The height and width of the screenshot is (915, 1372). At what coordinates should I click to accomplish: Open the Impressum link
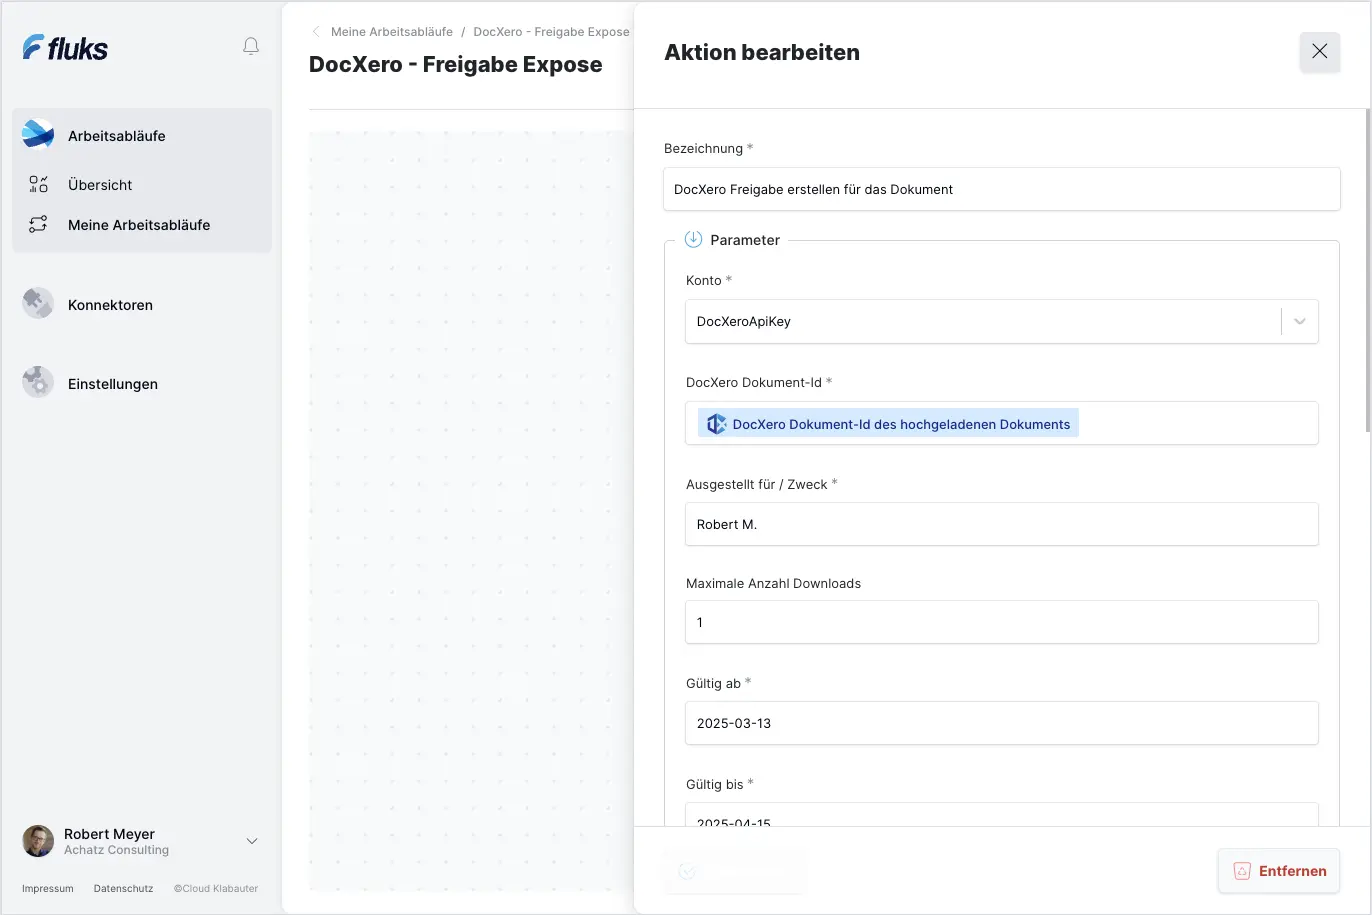pyautogui.click(x=48, y=888)
